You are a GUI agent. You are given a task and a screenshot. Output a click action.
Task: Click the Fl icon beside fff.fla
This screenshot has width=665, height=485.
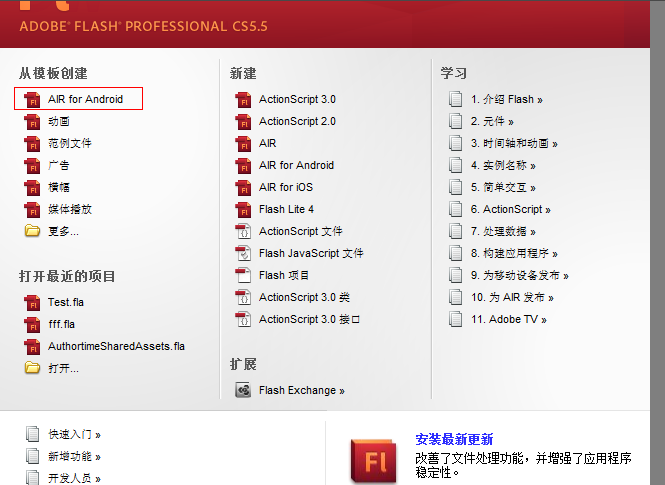tap(32, 324)
